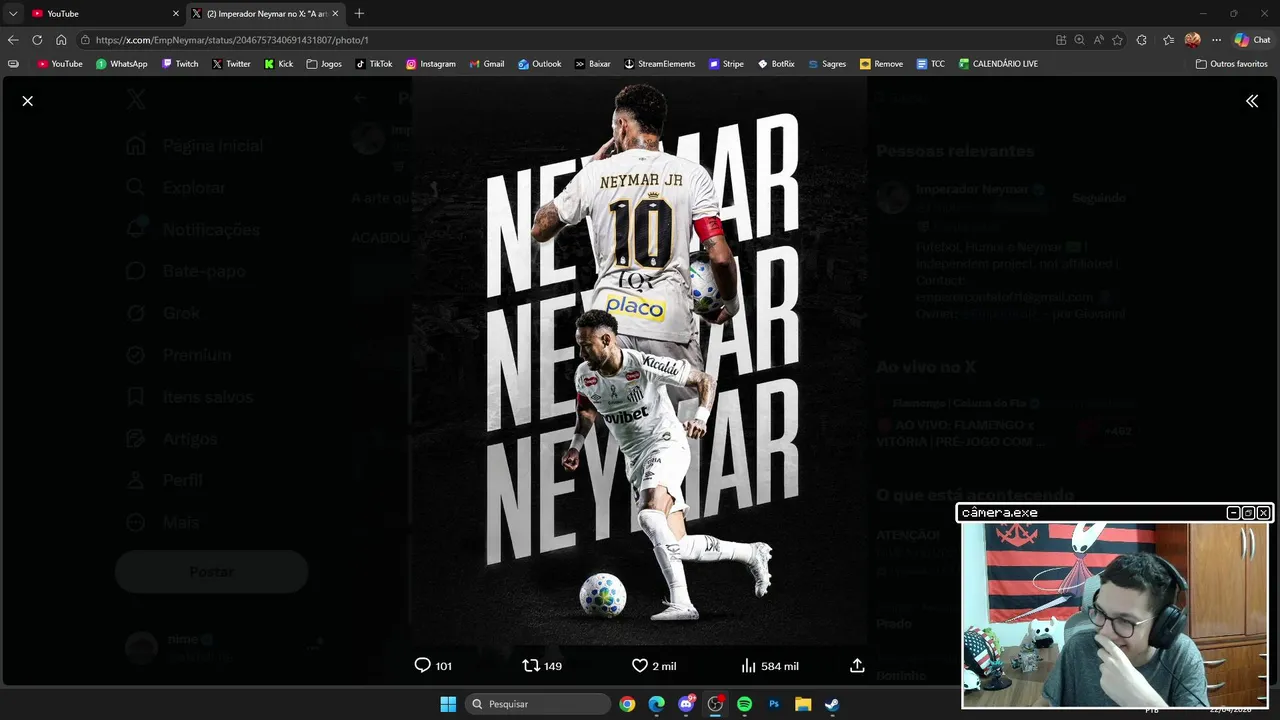
Task: Open the BotRix bookmark
Action: click(x=776, y=63)
